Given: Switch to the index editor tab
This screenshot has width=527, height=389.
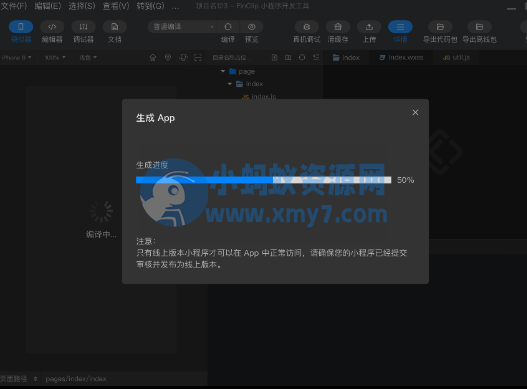Looking at the screenshot, I should [x=346, y=57].
